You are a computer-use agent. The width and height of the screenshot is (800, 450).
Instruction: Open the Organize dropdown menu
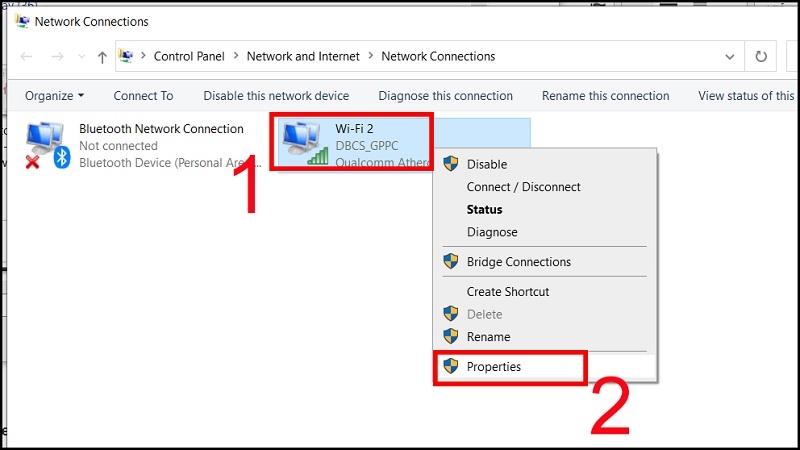(54, 96)
